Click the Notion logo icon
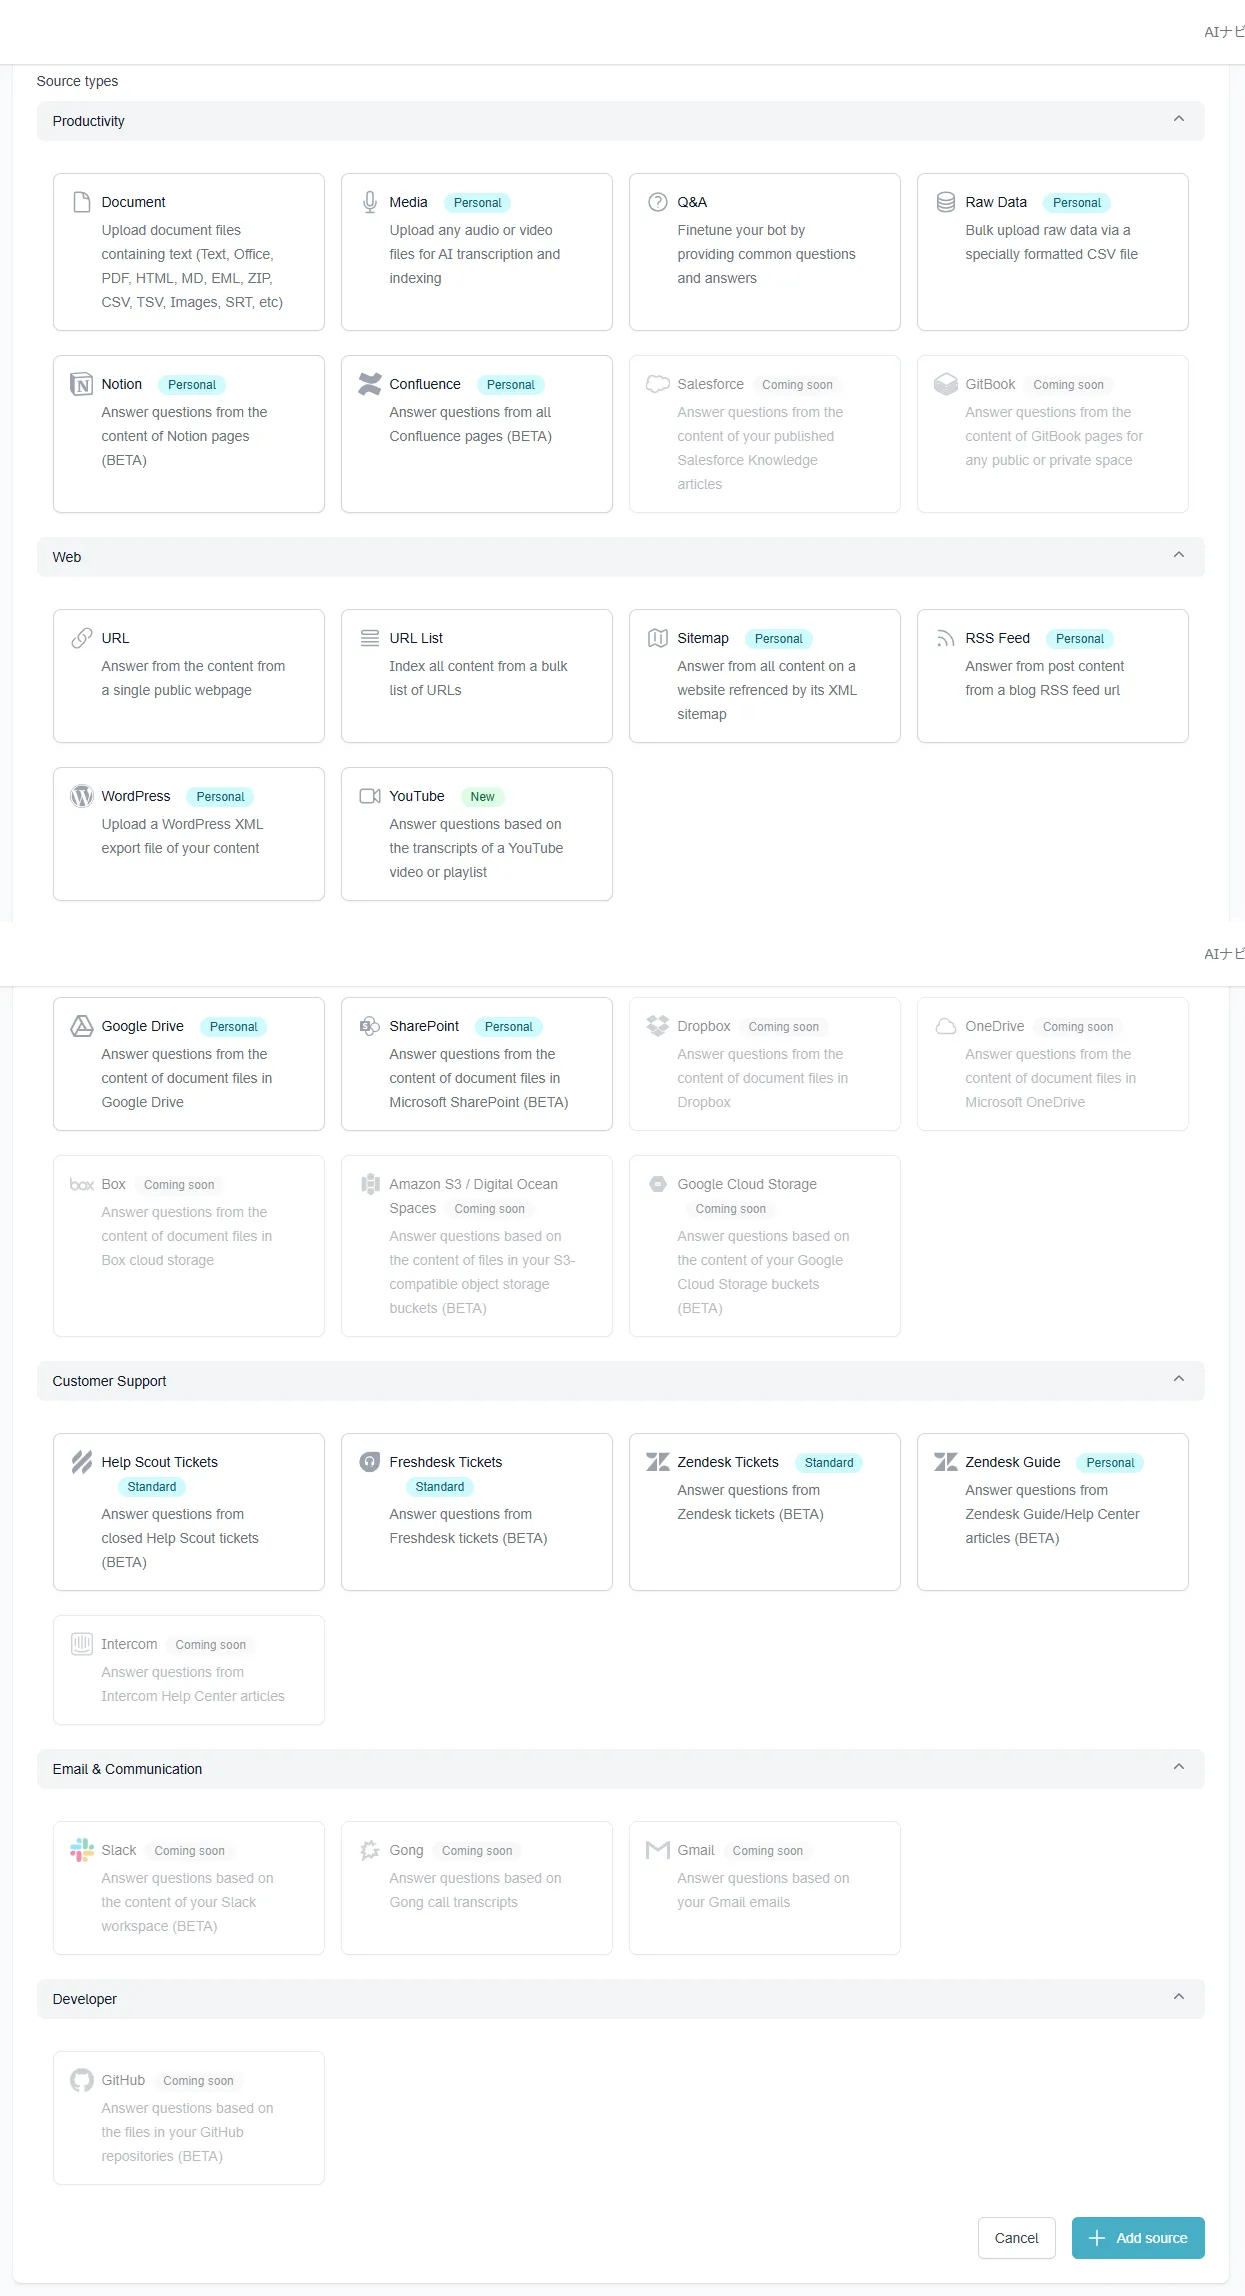1245x2296 pixels. pyautogui.click(x=82, y=384)
